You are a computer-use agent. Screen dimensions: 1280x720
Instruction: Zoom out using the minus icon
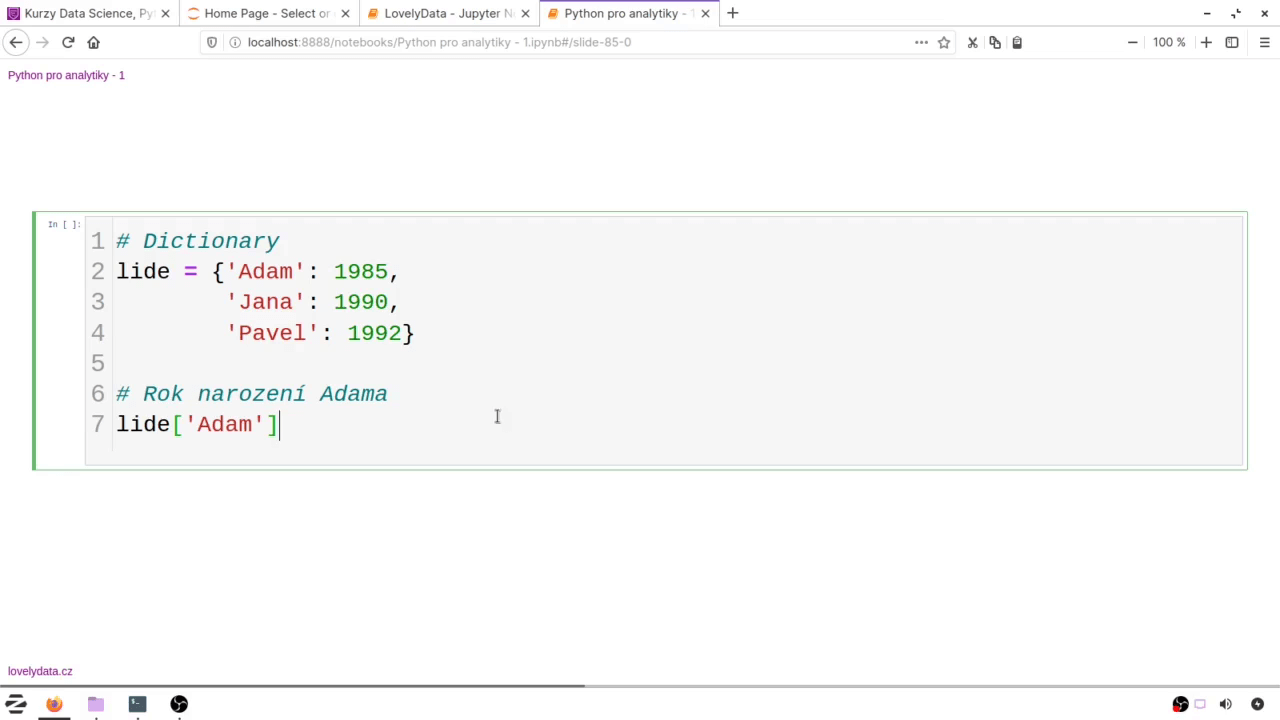(1132, 42)
